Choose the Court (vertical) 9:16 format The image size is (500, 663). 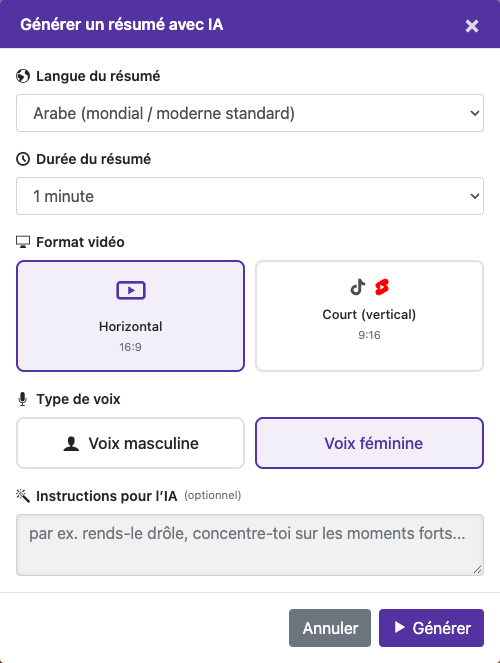click(369, 316)
